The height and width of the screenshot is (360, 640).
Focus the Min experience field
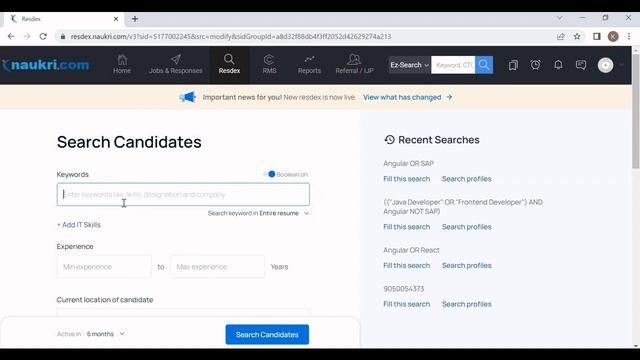coord(104,267)
